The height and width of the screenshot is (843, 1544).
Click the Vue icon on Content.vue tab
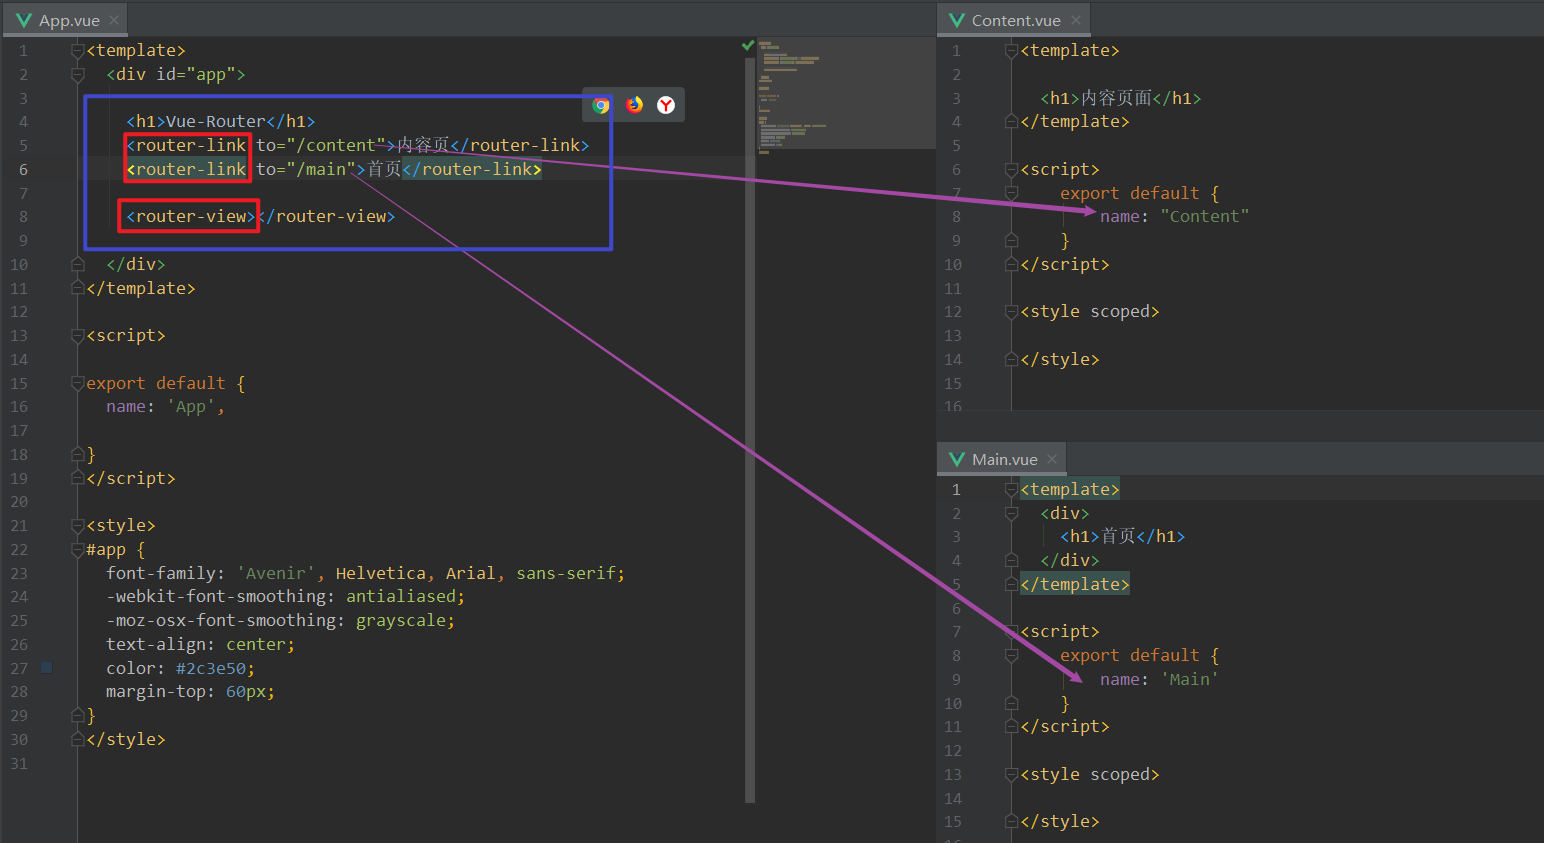(957, 20)
